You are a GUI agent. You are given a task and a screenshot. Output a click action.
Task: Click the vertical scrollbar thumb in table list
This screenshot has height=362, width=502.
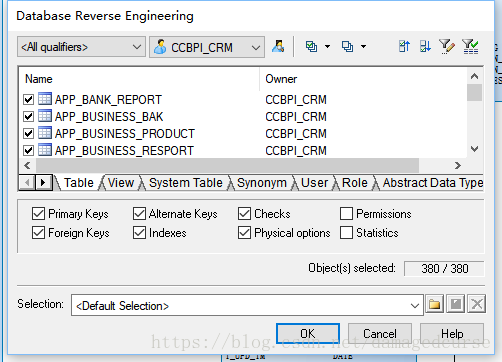point(474,92)
